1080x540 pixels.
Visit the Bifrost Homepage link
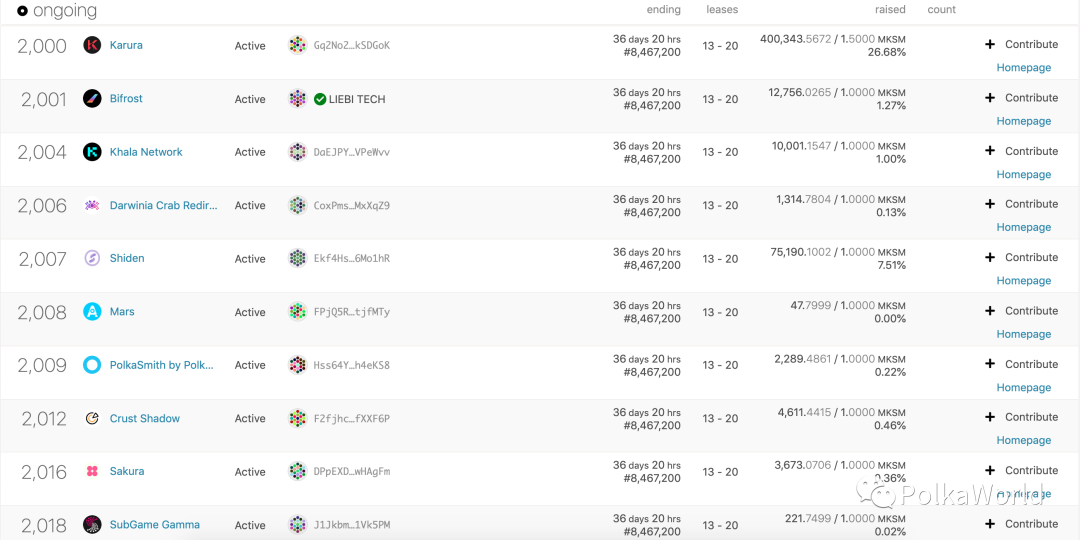point(1024,121)
